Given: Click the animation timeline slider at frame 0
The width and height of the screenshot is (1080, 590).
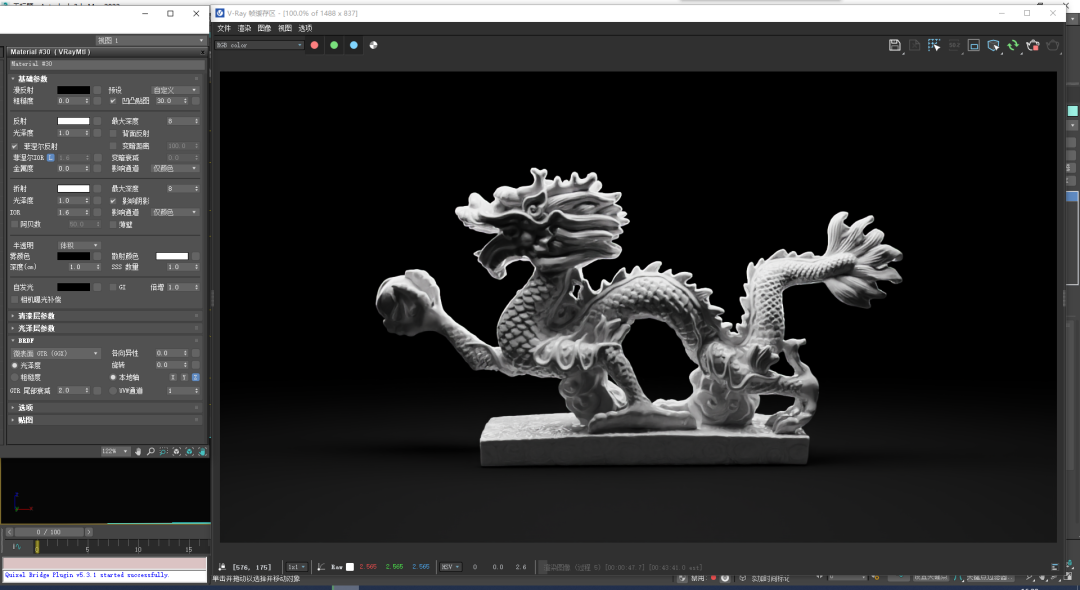Looking at the screenshot, I should [x=37, y=548].
